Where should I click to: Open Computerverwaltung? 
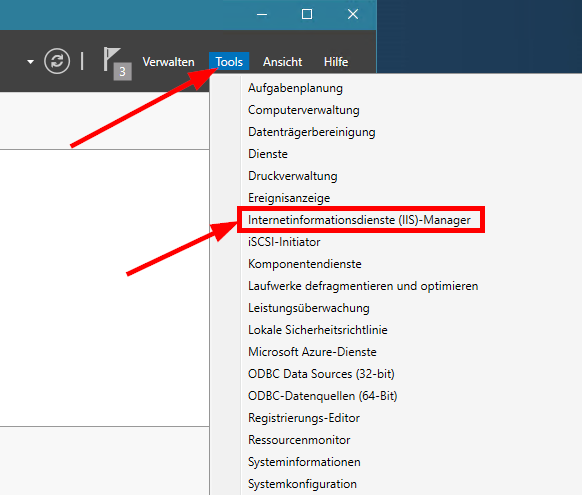tap(304, 110)
